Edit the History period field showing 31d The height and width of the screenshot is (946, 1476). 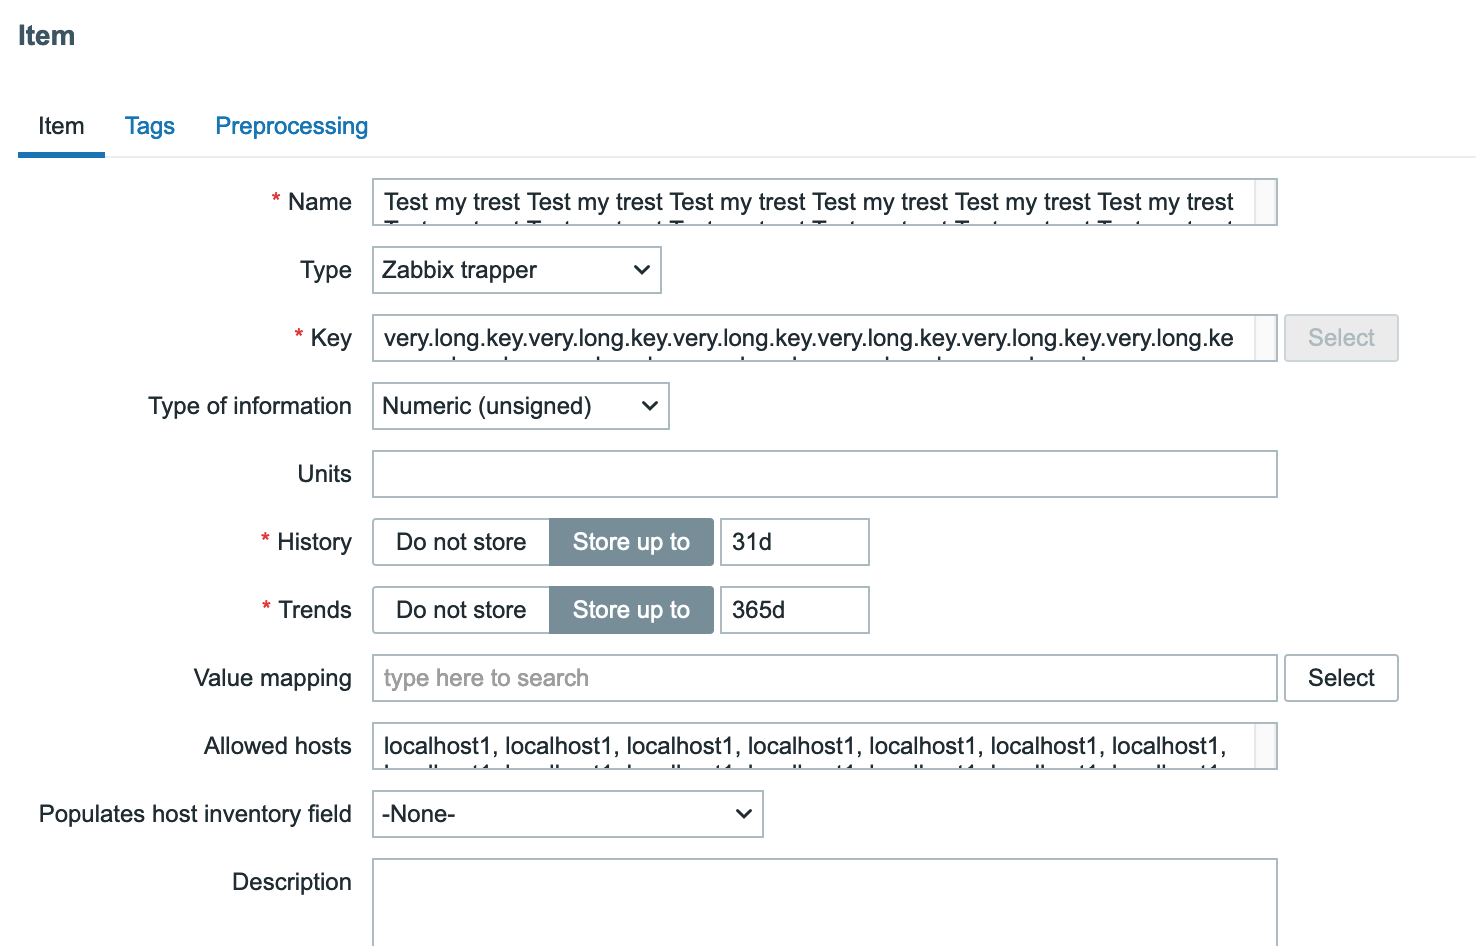(x=795, y=542)
